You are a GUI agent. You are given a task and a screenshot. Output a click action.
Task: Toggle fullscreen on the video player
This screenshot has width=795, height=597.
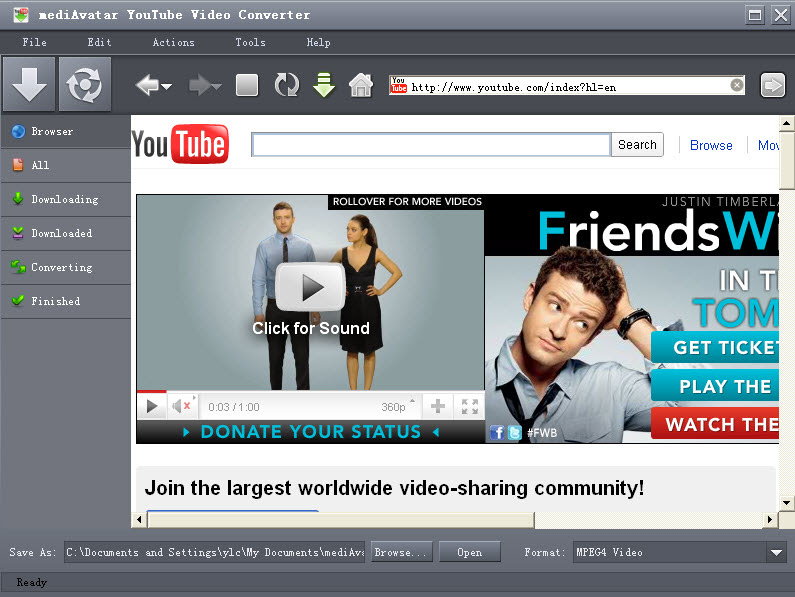(x=469, y=406)
